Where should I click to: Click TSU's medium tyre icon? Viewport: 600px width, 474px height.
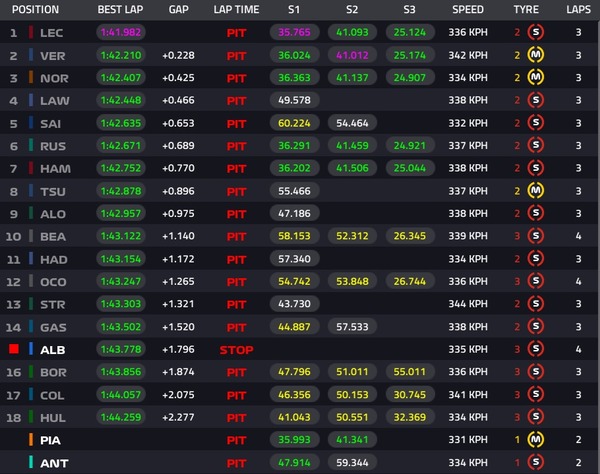(536, 190)
